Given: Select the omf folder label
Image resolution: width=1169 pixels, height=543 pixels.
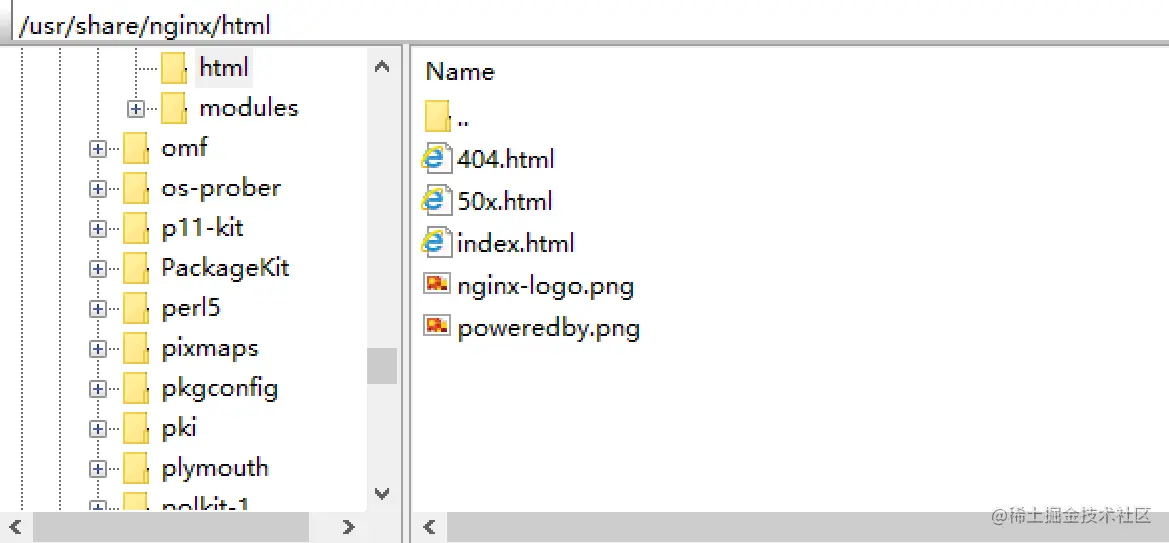Looking at the screenshot, I should point(184,148).
